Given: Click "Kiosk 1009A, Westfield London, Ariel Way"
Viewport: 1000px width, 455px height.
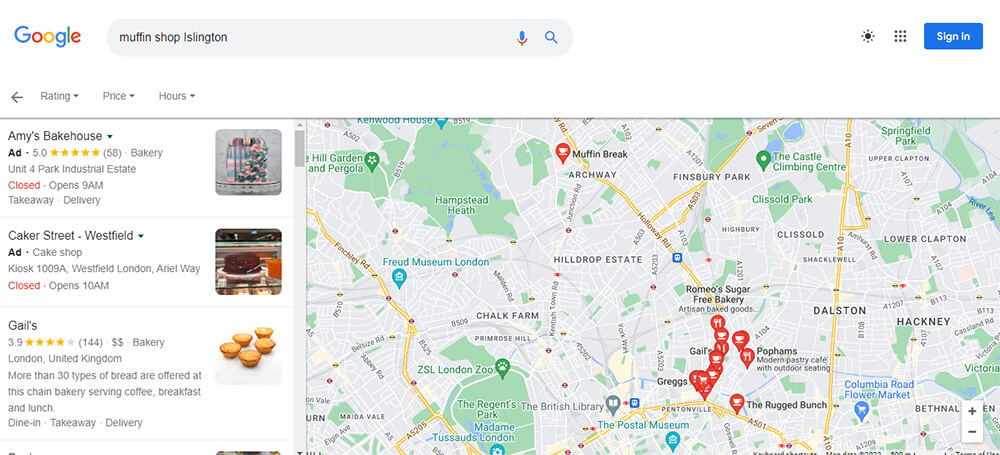Looking at the screenshot, I should pyautogui.click(x=104, y=269).
